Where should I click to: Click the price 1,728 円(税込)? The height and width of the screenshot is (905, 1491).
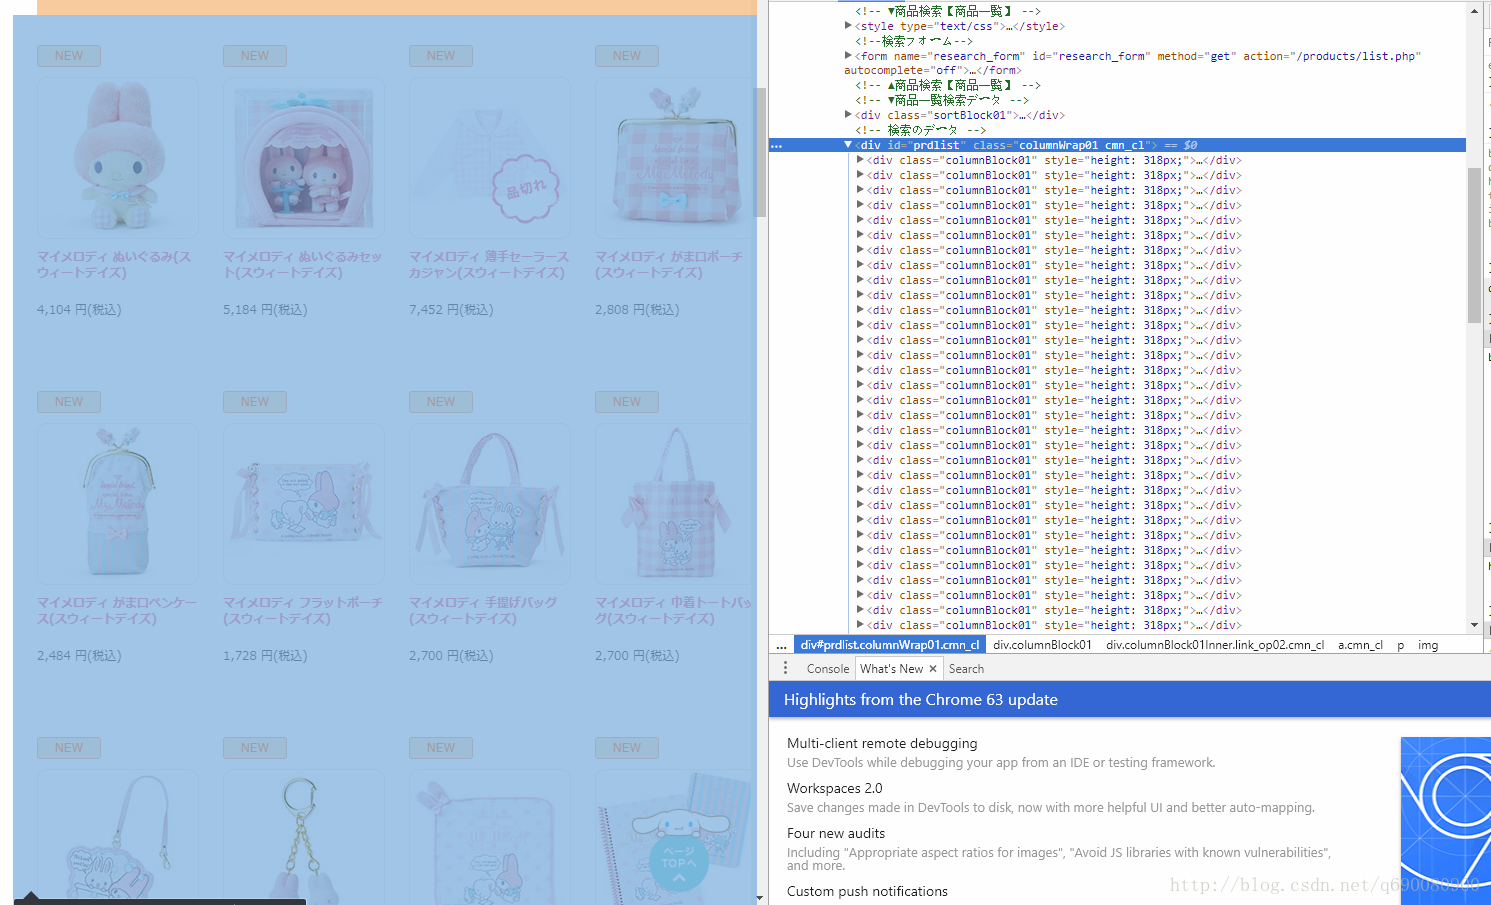[x=265, y=656]
